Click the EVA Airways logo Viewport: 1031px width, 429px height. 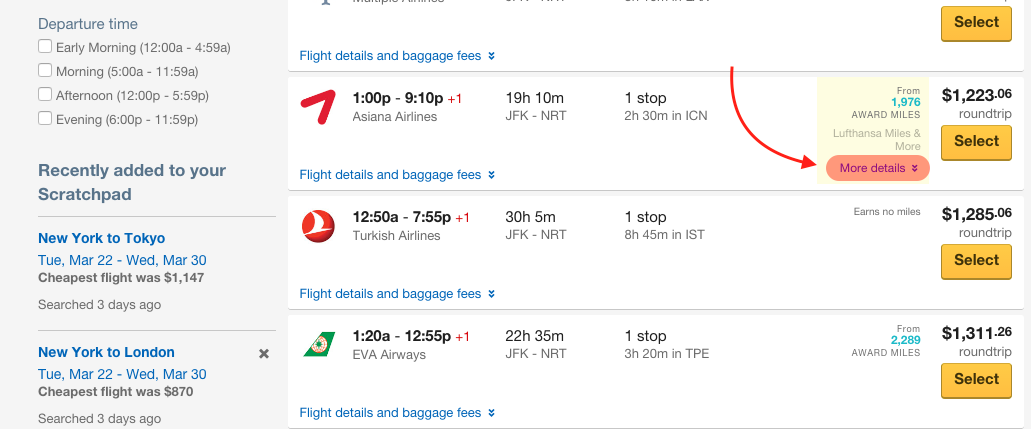[319, 345]
